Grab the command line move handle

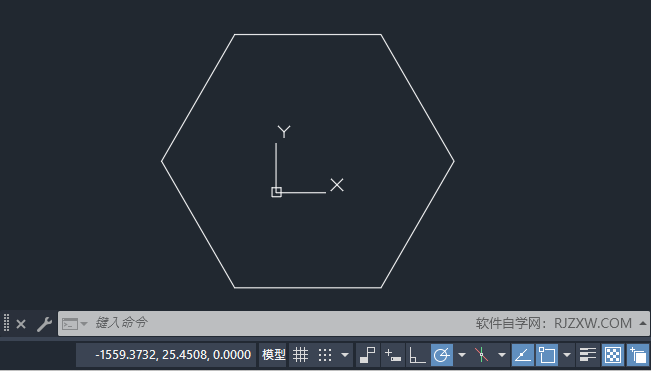tap(6, 323)
